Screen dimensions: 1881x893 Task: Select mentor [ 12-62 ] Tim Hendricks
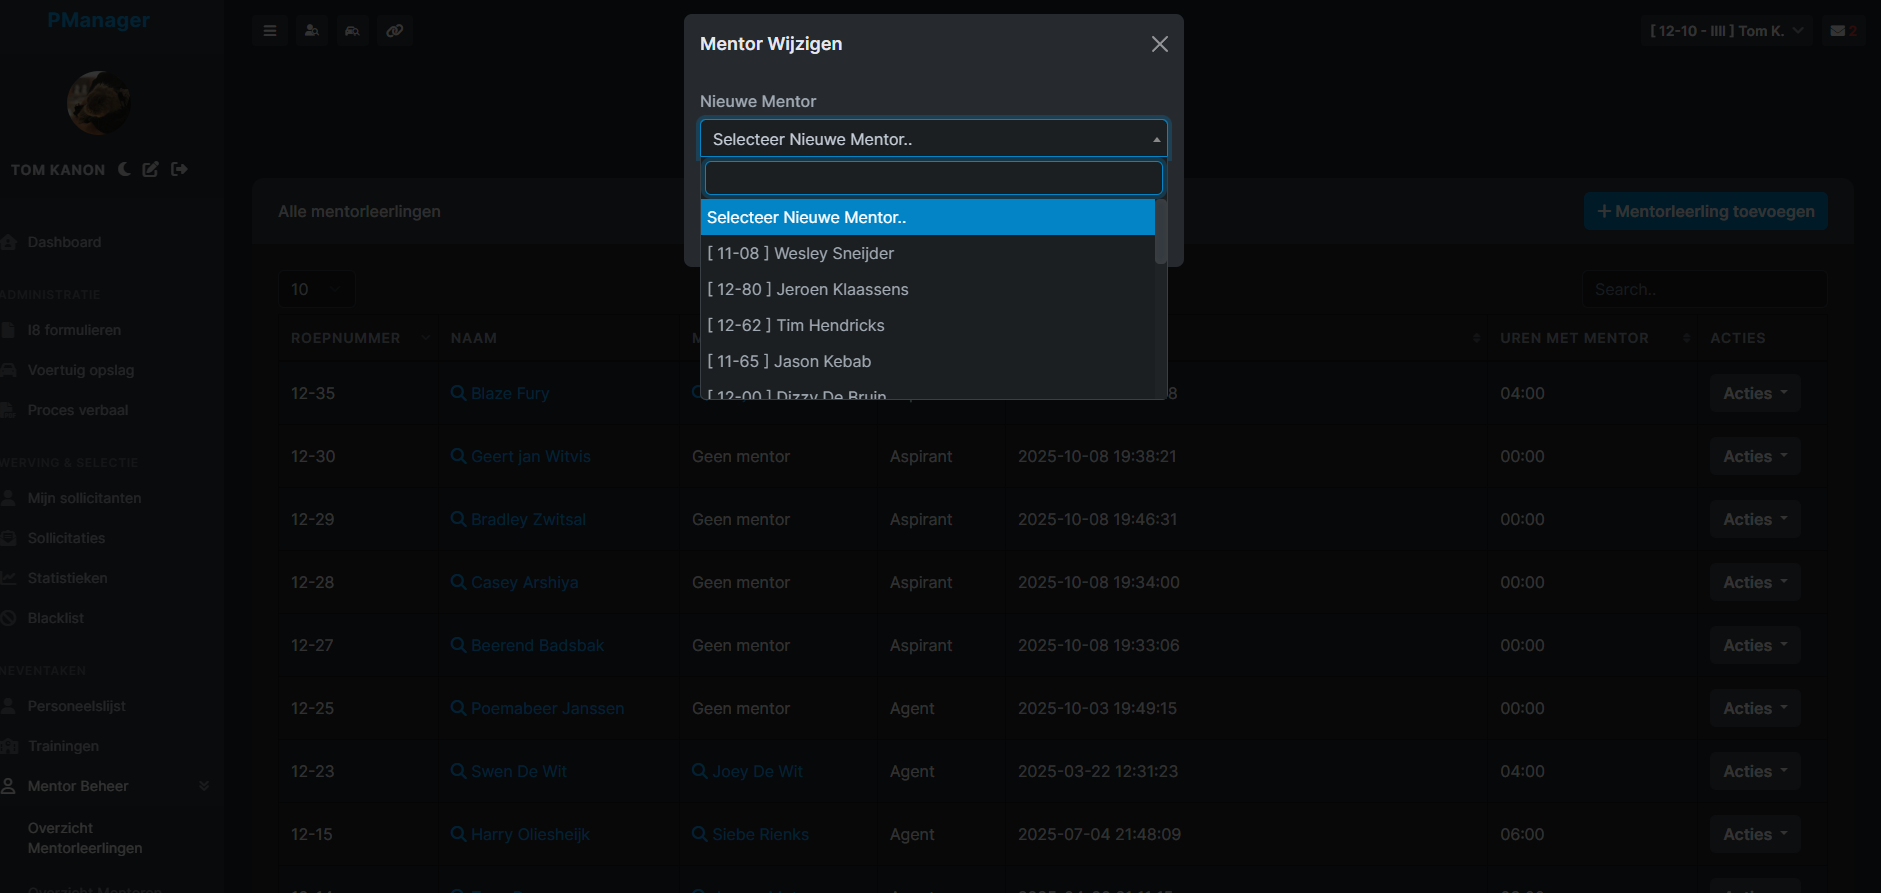[x=927, y=325]
